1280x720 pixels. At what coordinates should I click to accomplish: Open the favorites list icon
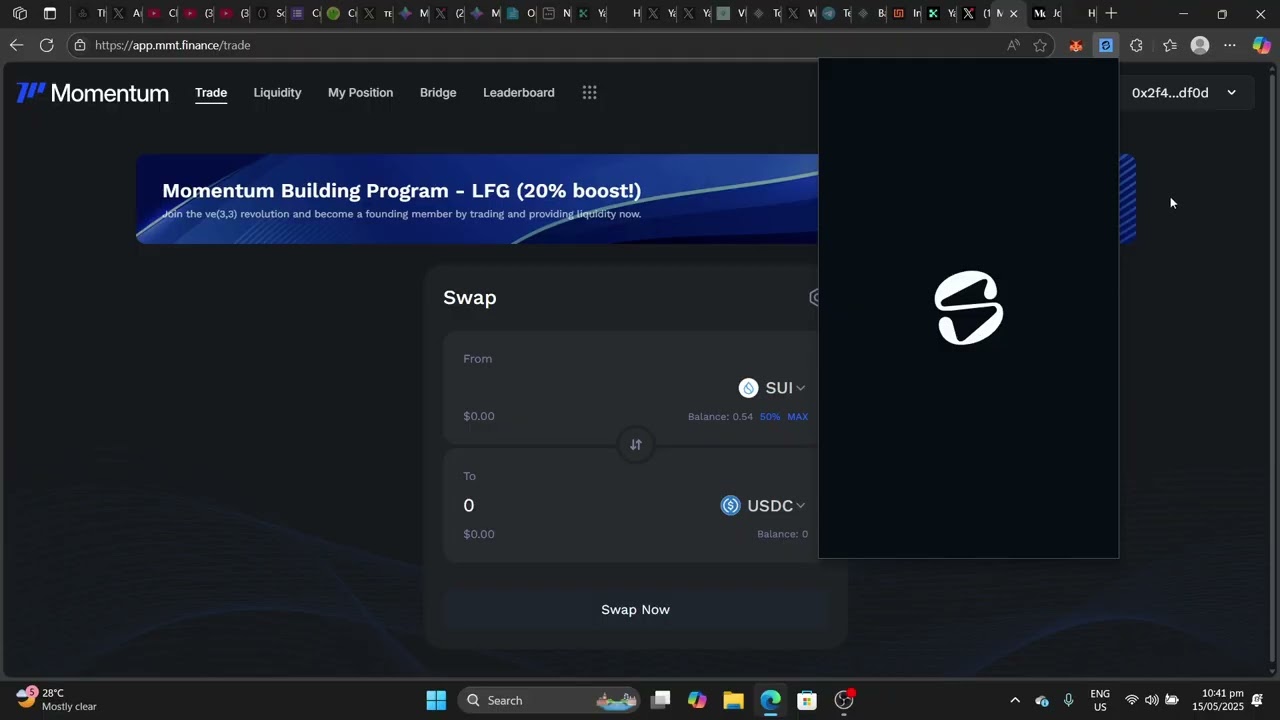coord(1170,45)
